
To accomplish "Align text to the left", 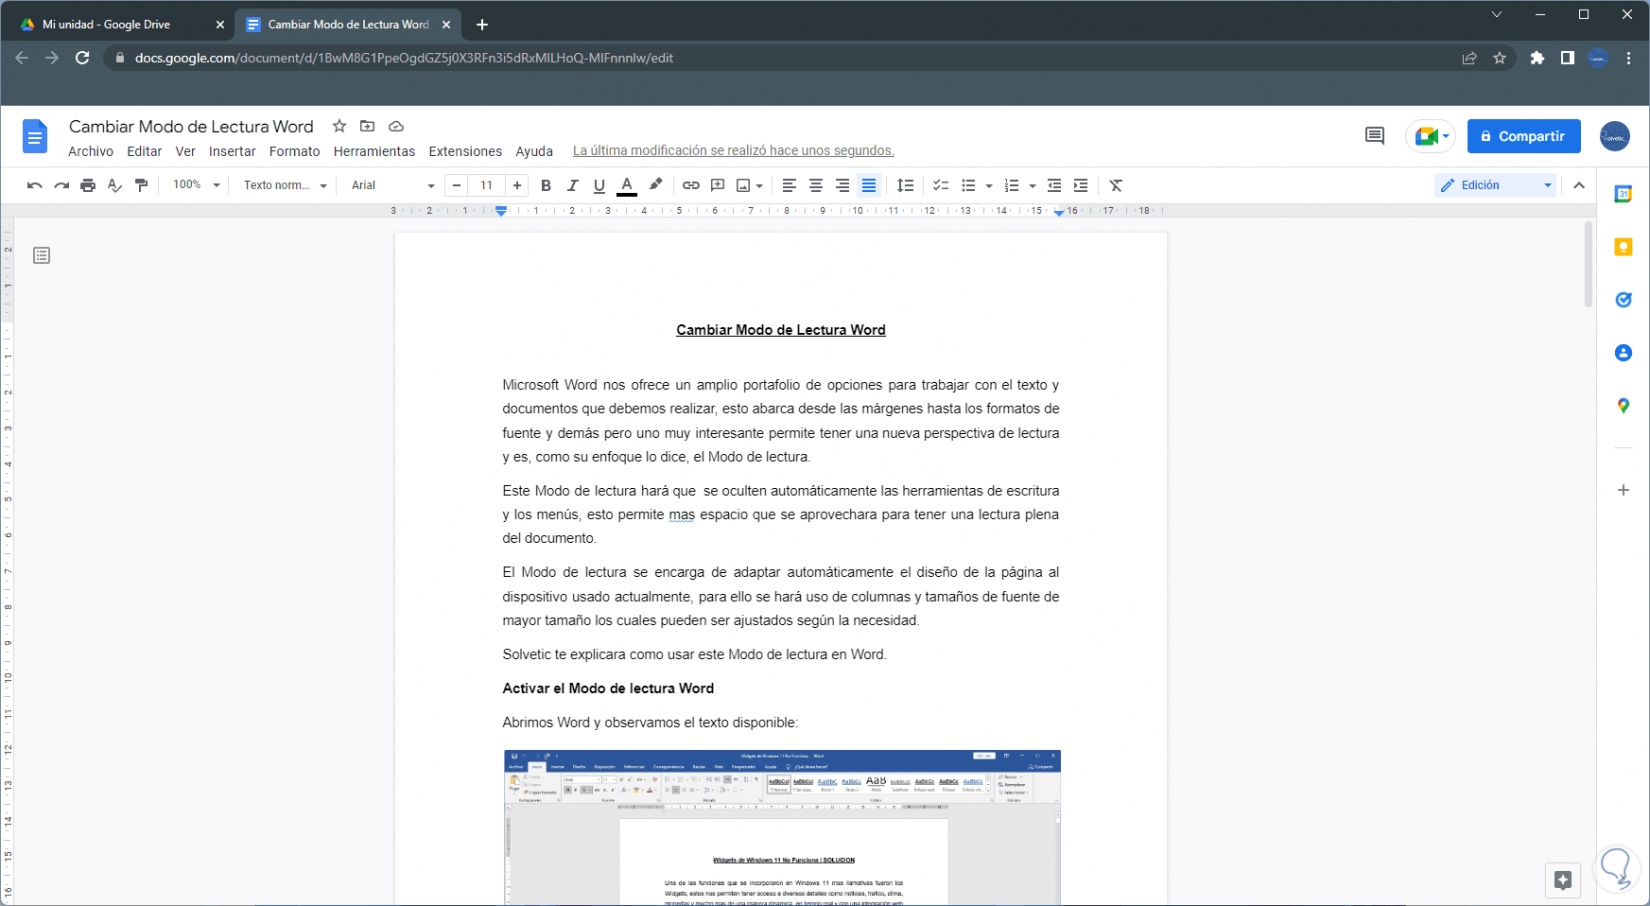I will (789, 185).
